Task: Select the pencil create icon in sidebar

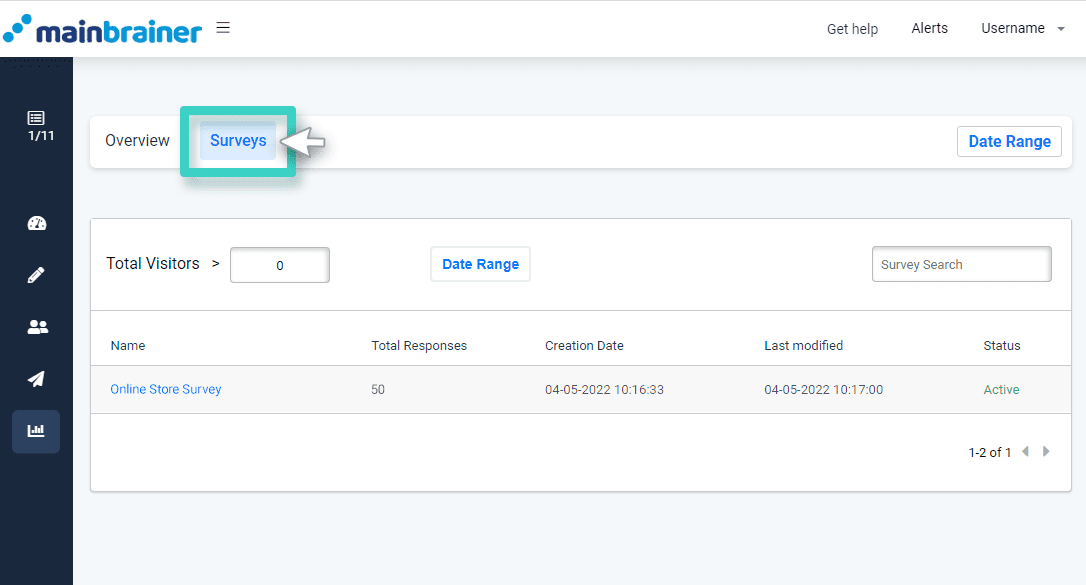Action: point(36,275)
